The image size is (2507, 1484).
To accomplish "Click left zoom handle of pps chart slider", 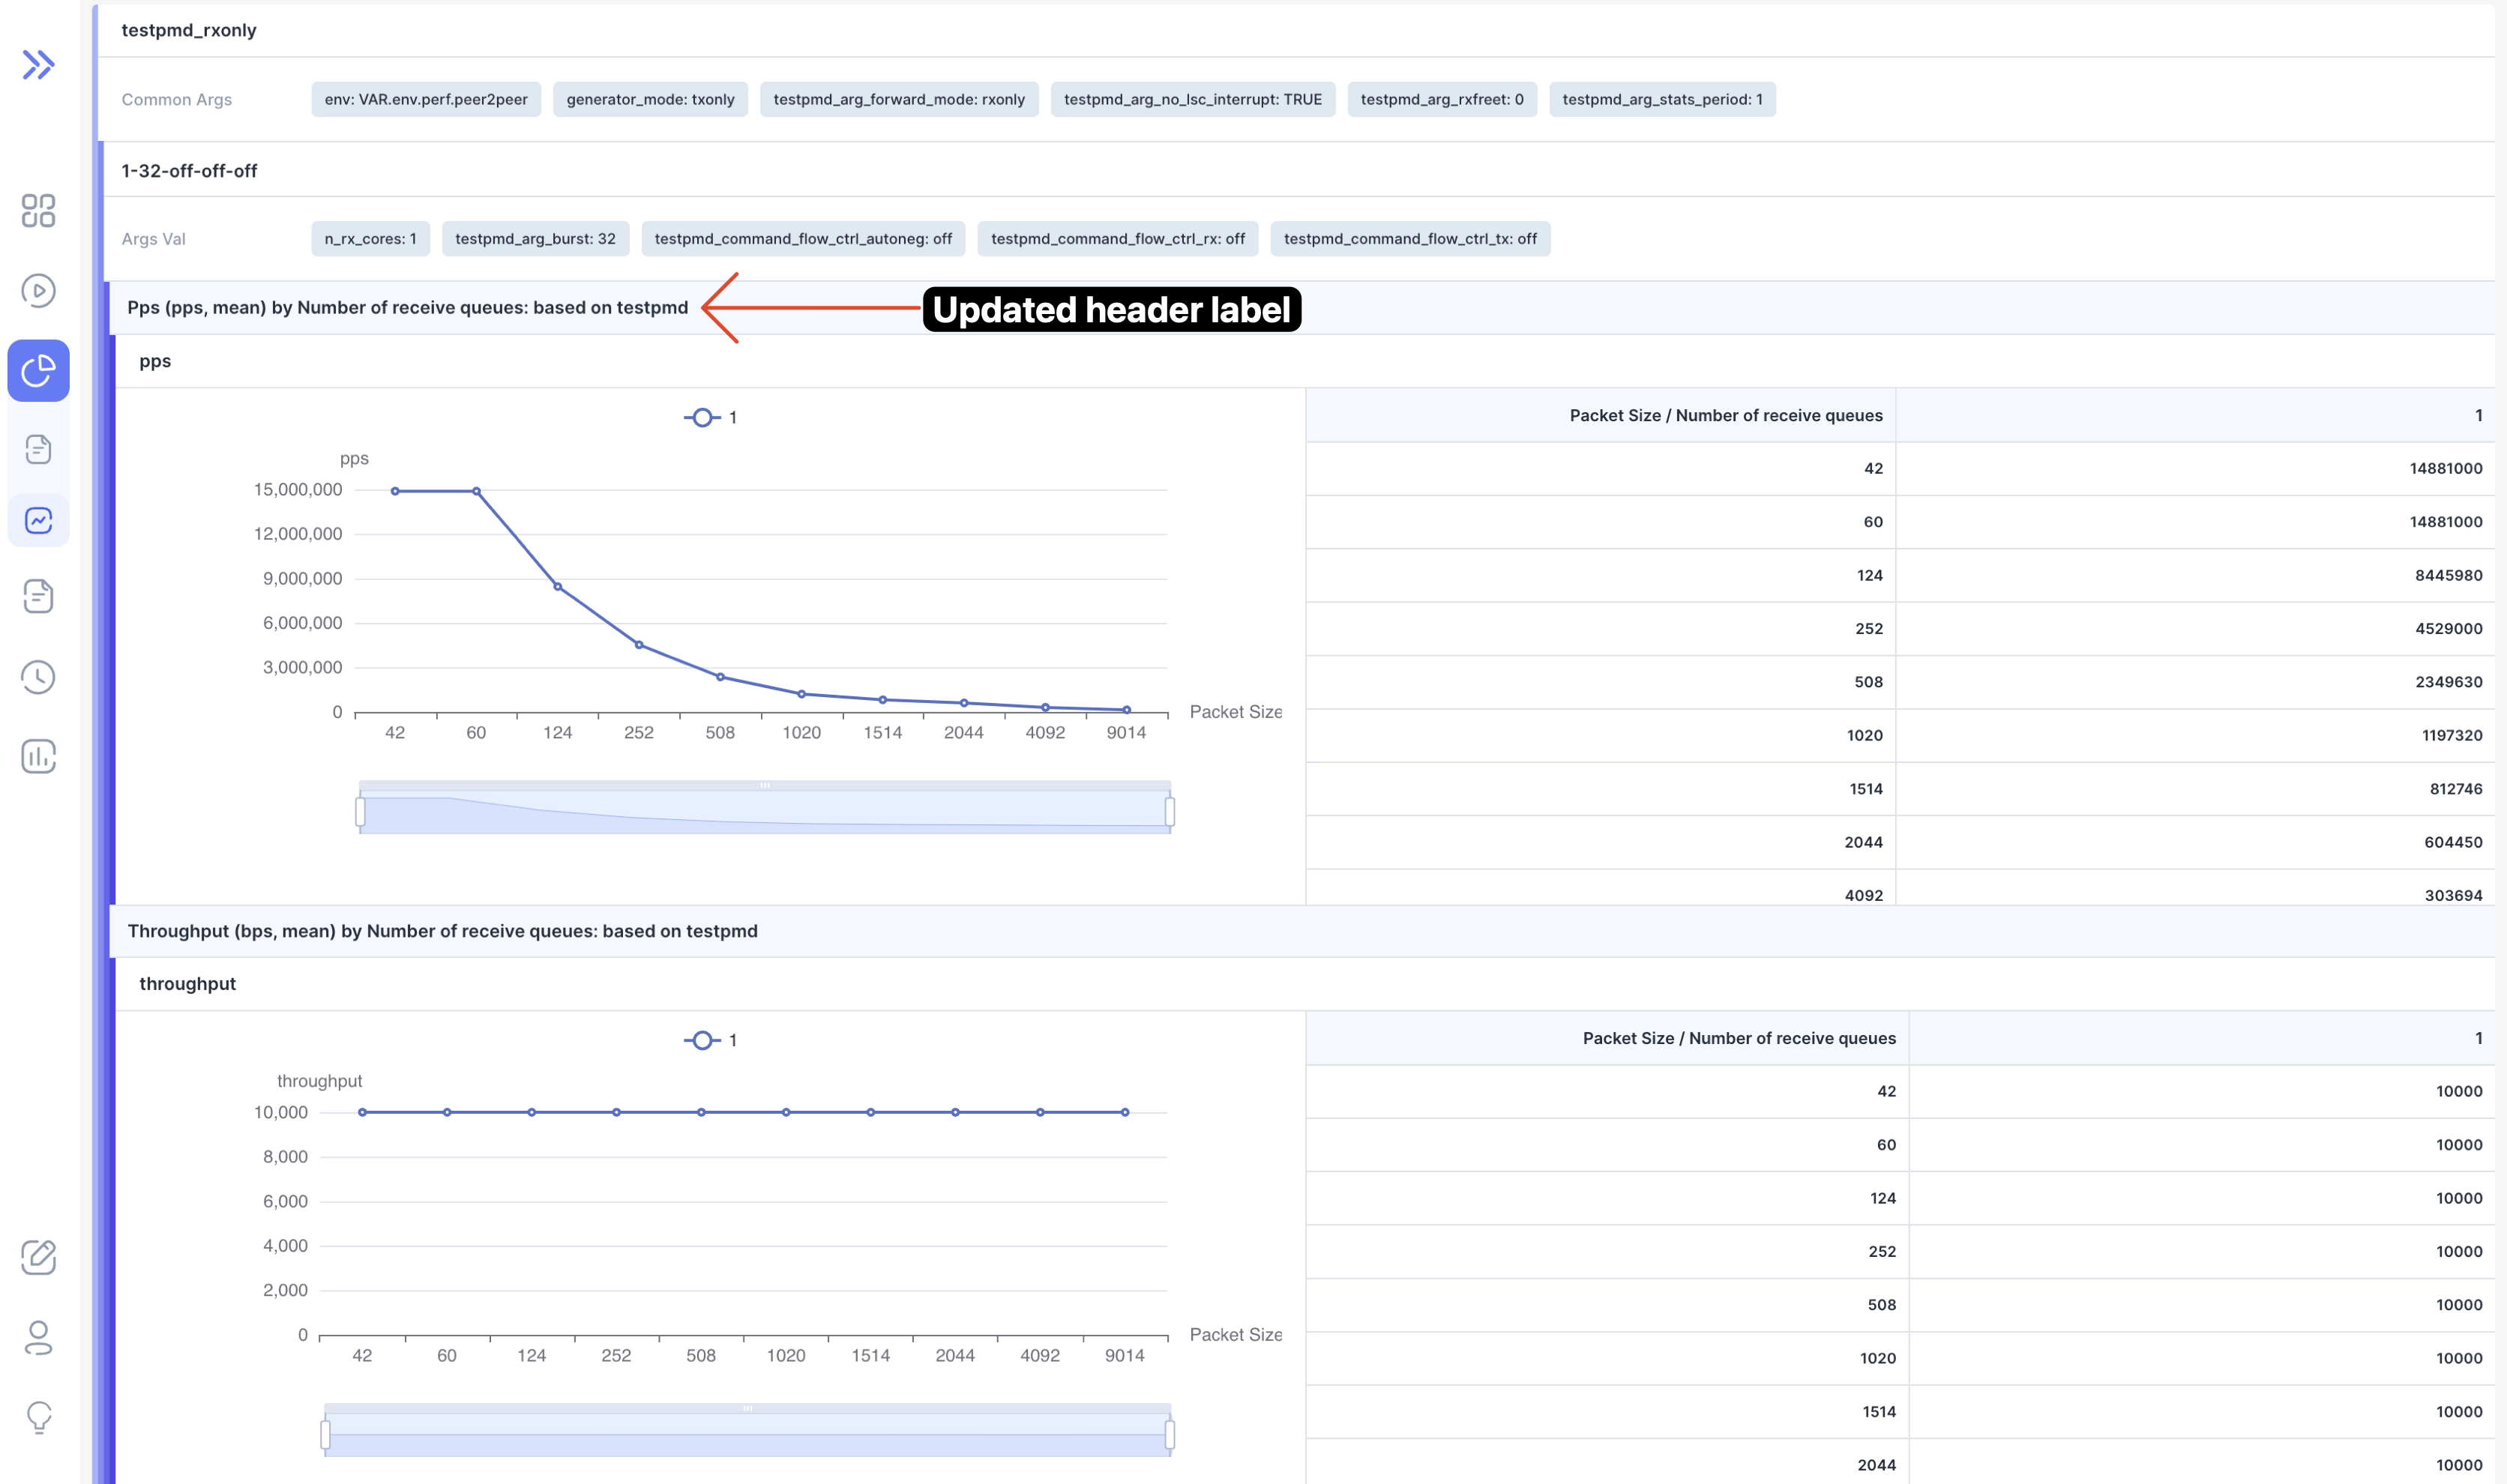I will 360,811.
